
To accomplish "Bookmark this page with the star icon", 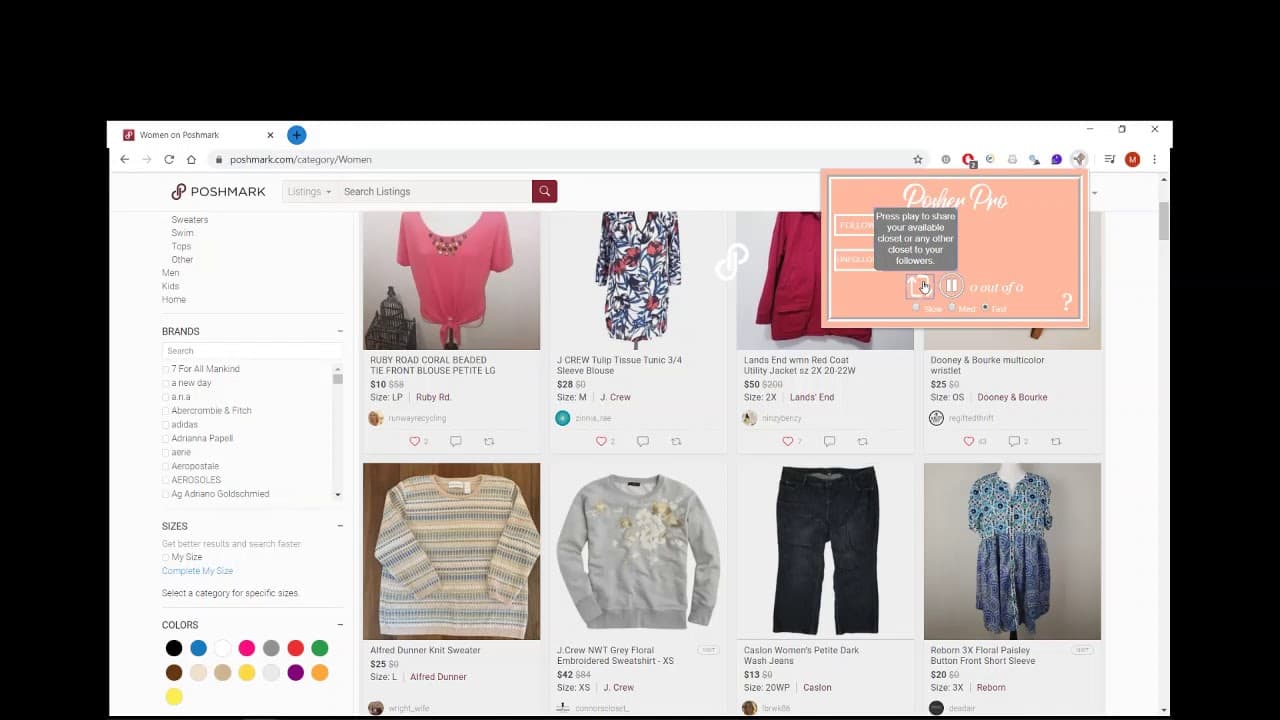I will pyautogui.click(x=917, y=159).
